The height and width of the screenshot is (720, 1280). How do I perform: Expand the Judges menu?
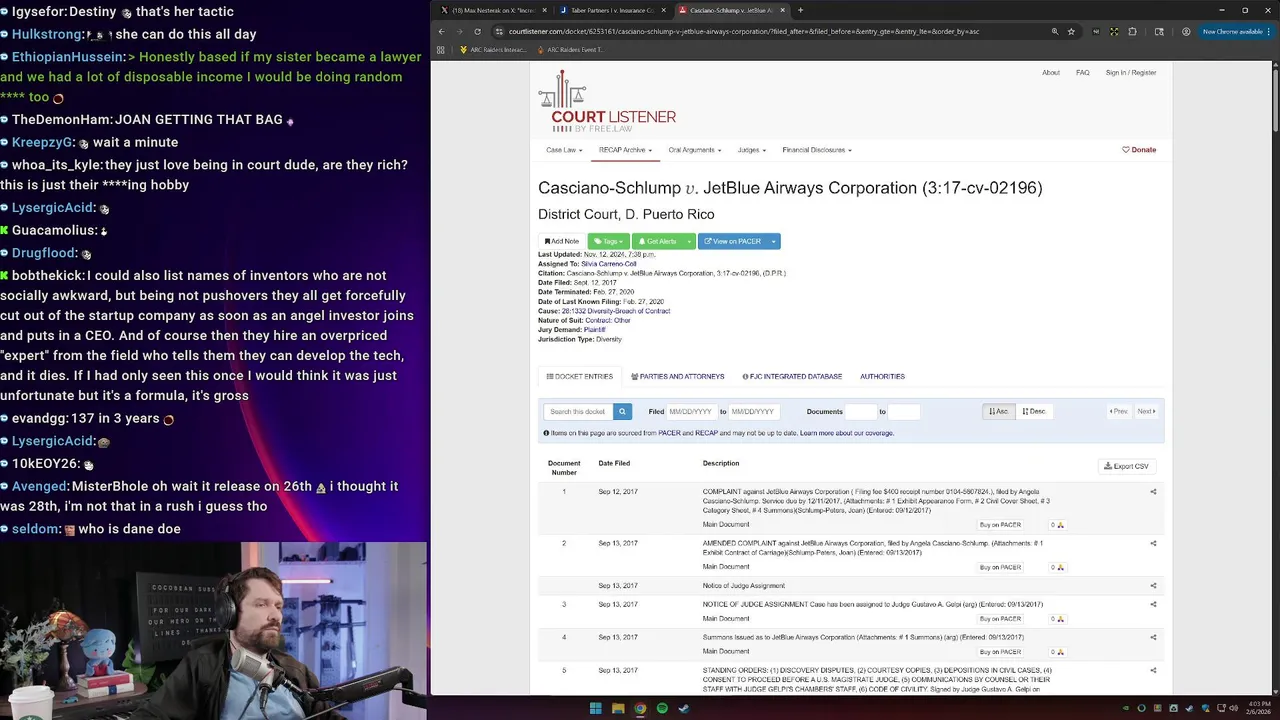coord(751,150)
